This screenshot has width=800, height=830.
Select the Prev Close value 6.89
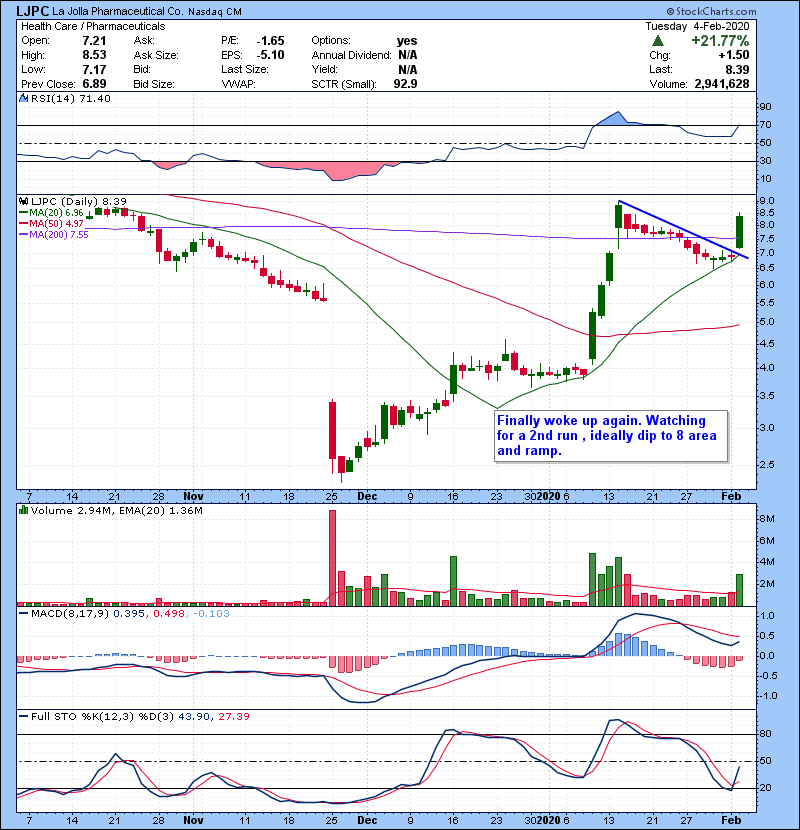(x=94, y=84)
